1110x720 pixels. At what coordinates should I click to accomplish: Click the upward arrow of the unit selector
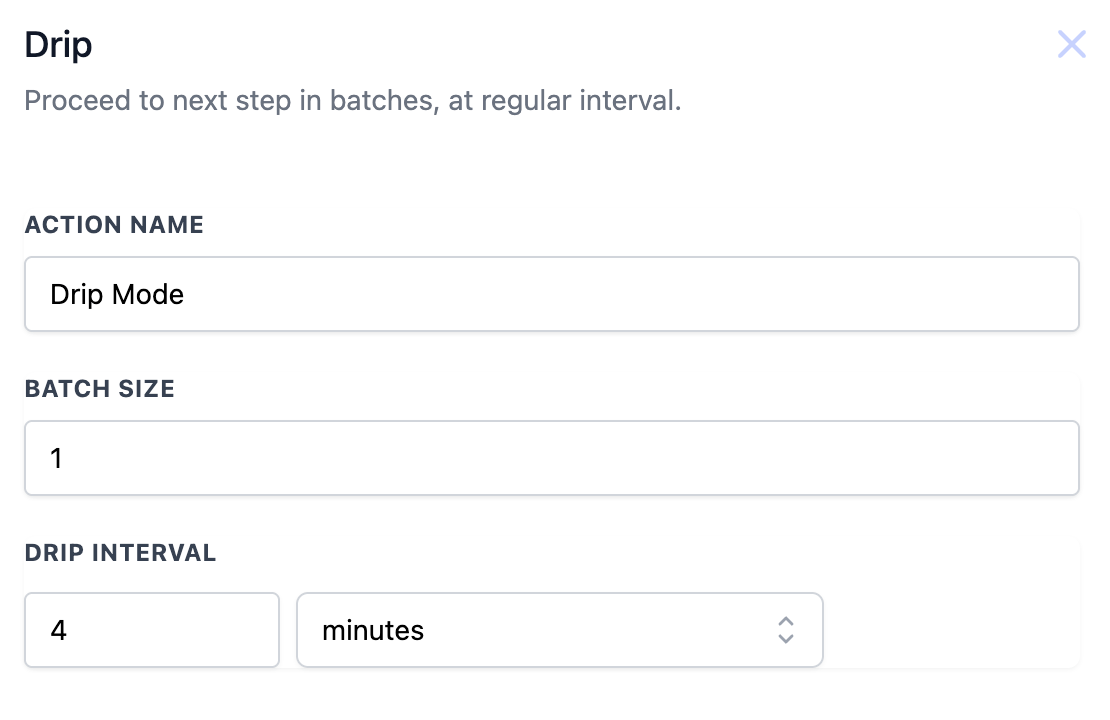[786, 622]
